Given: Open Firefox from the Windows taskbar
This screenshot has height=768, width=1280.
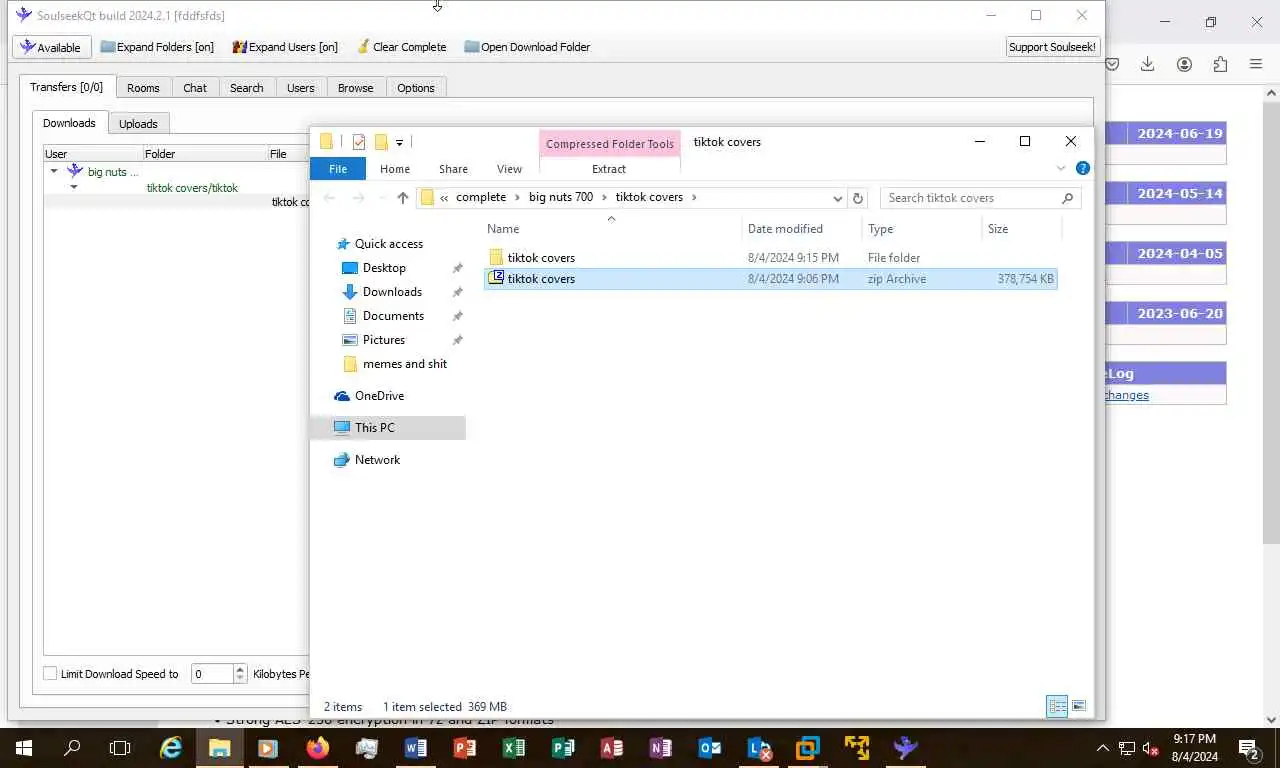Looking at the screenshot, I should click(x=317, y=747).
